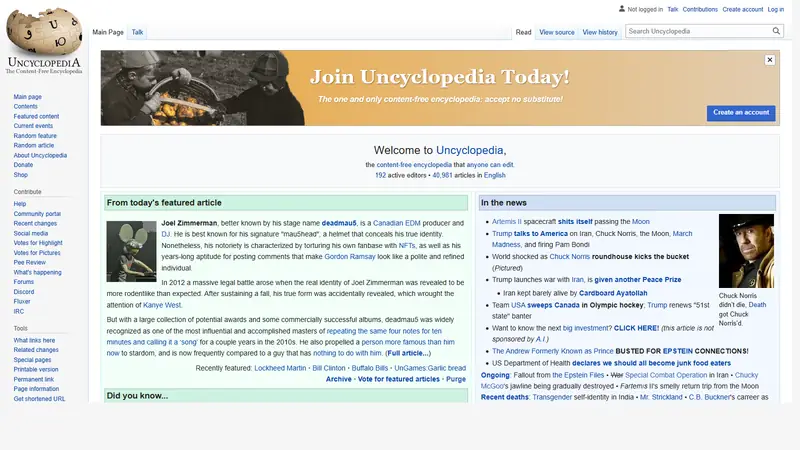Click Create account in top bar

point(742,9)
